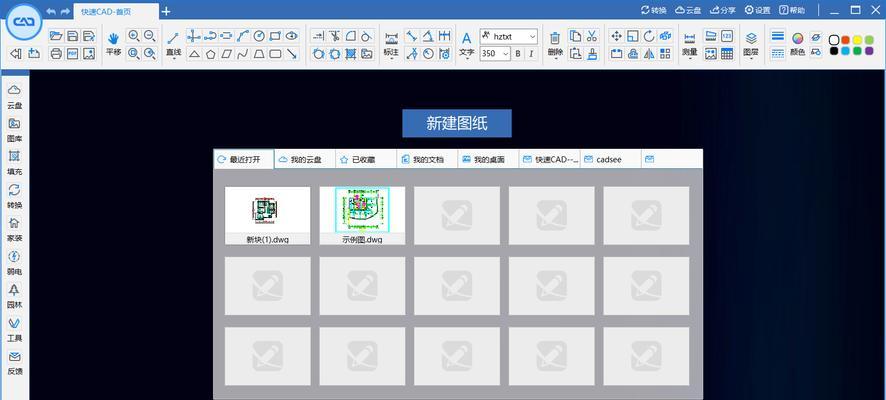Viewport: 886px width, 400px height.
Task: Select the parallelogram shape tool
Action: coord(227,54)
